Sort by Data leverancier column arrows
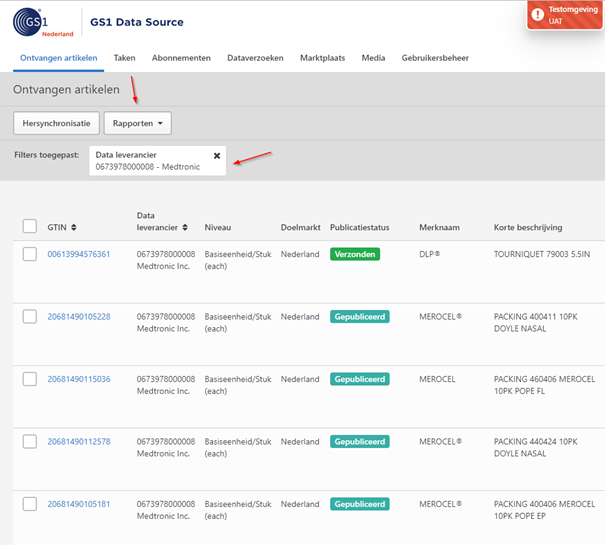The image size is (605, 545). (185, 227)
